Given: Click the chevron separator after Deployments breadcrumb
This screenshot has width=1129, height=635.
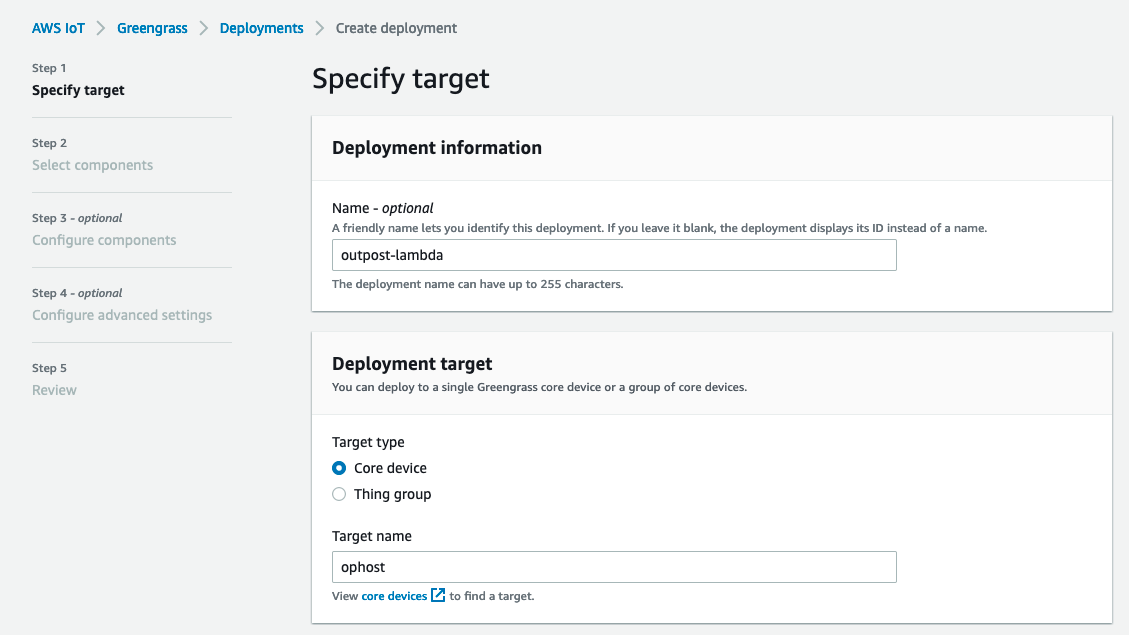Looking at the screenshot, I should pos(320,28).
